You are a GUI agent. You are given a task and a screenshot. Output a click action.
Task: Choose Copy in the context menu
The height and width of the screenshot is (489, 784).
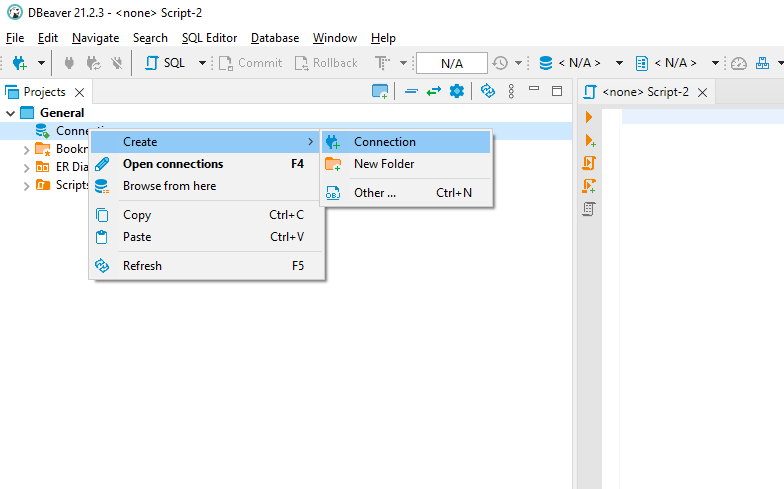207,215
